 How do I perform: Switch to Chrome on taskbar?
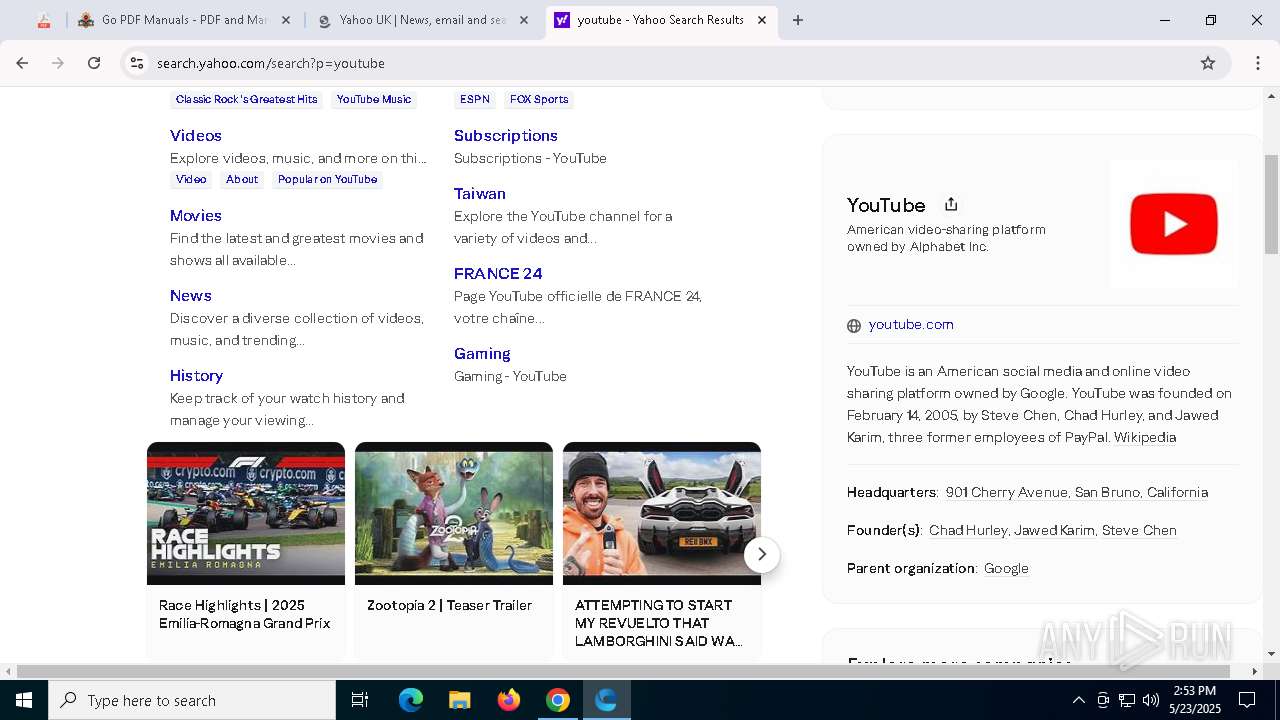[558, 700]
